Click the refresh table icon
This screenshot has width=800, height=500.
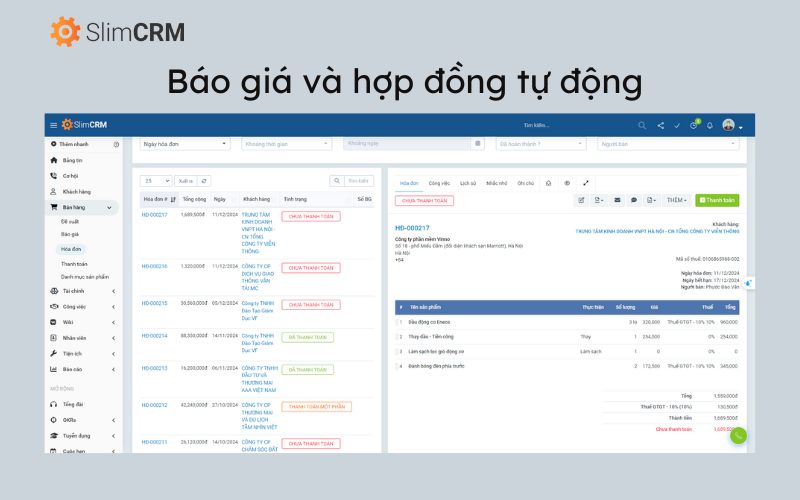(x=204, y=181)
